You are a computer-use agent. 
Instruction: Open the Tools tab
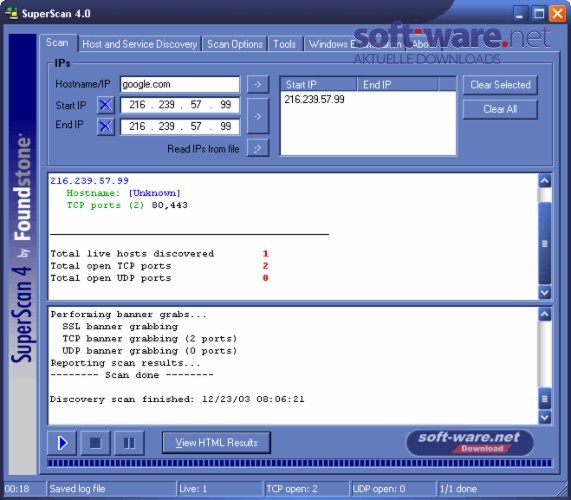(284, 44)
